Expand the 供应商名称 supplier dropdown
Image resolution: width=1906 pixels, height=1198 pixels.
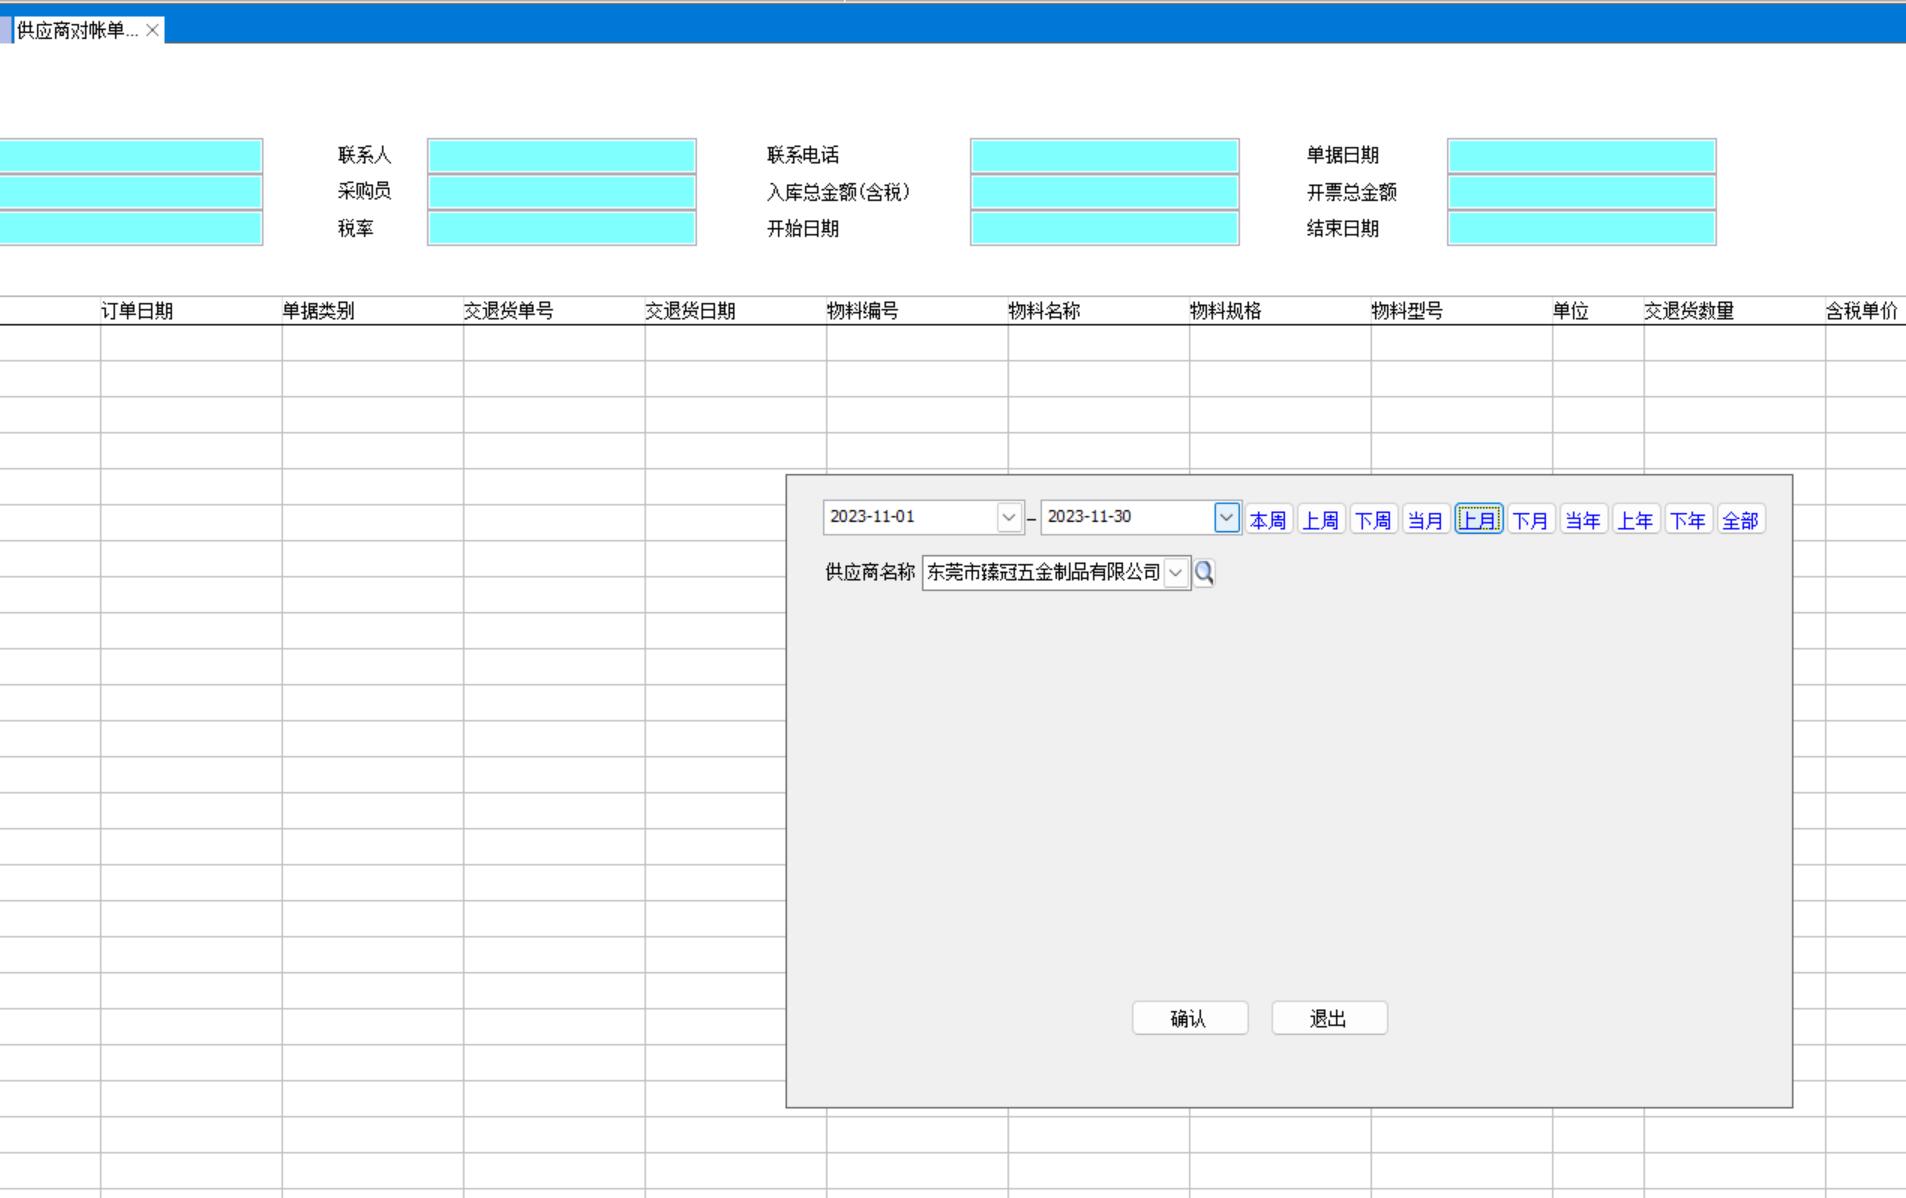1176,573
